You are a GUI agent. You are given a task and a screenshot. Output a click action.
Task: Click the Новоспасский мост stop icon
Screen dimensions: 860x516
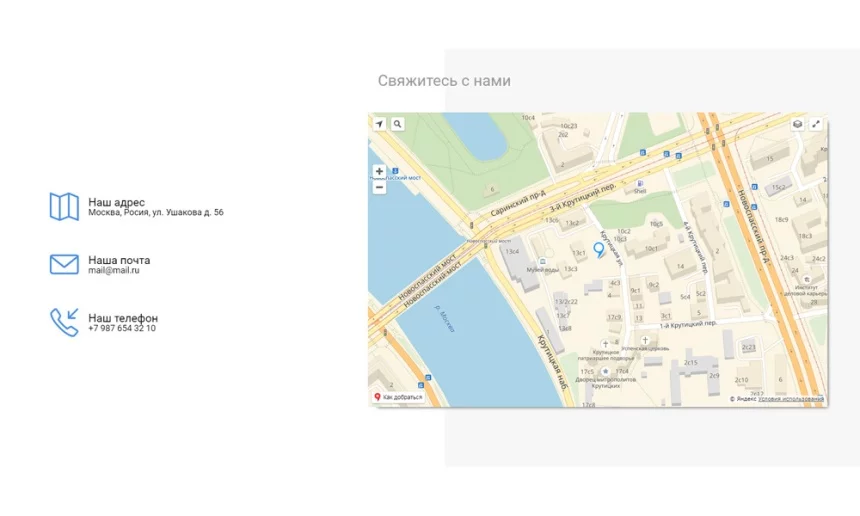394,171
